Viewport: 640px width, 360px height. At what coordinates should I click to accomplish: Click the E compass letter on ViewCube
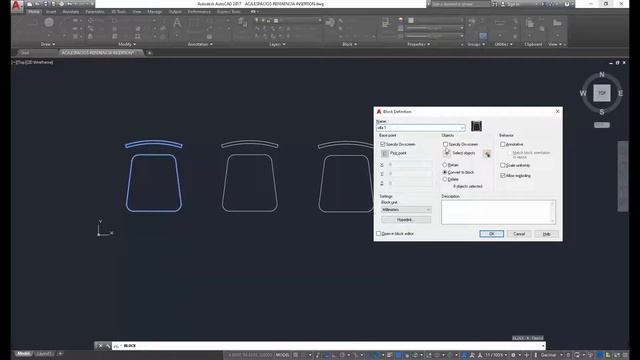coord(620,93)
